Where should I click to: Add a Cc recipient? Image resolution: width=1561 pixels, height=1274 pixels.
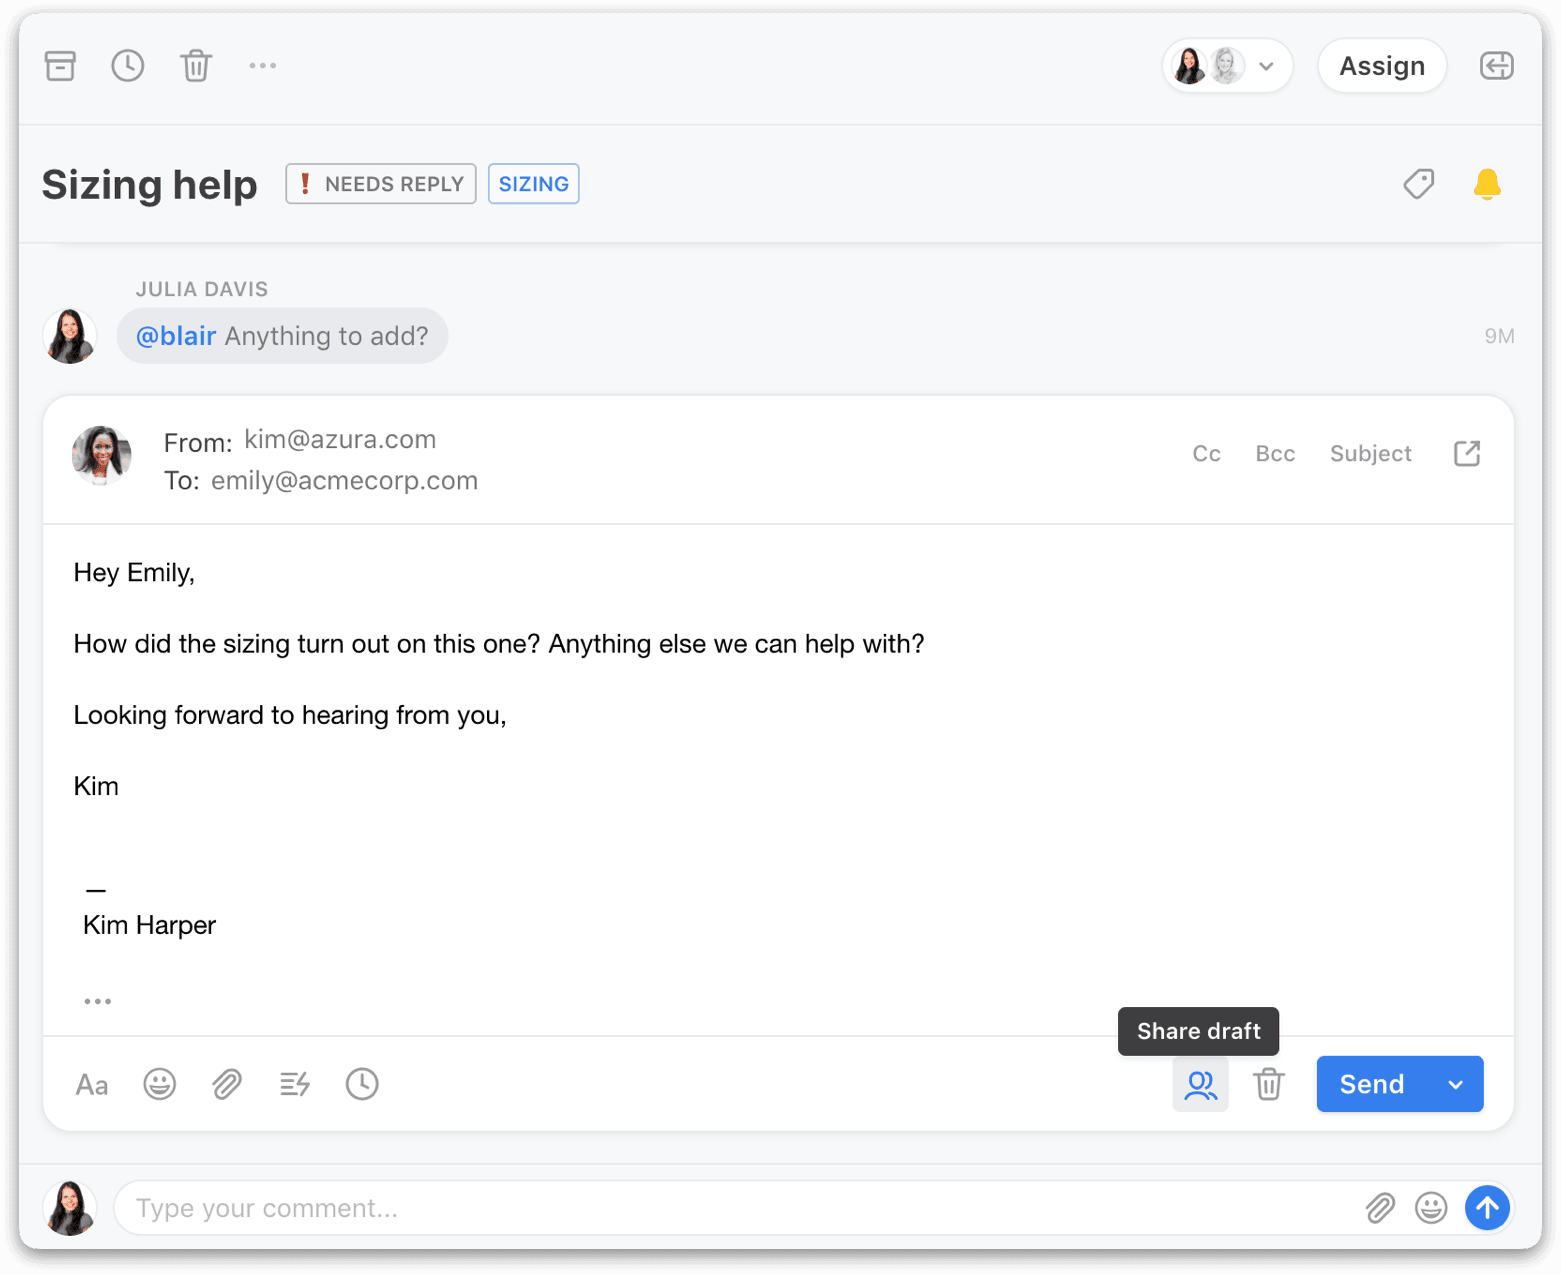(x=1206, y=454)
